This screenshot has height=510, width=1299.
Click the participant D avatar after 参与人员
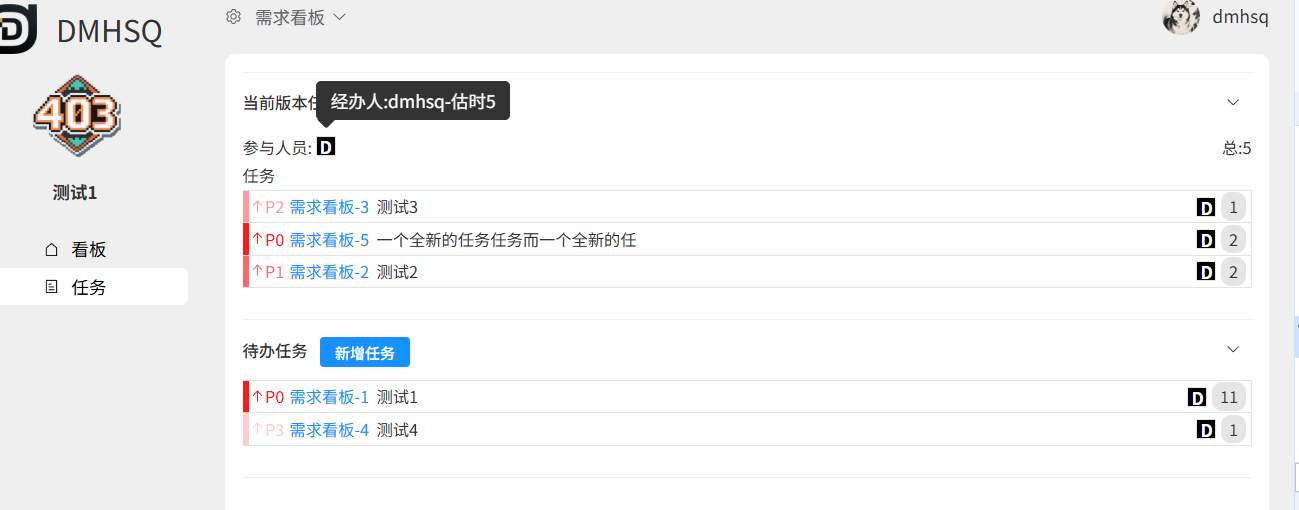click(x=326, y=147)
